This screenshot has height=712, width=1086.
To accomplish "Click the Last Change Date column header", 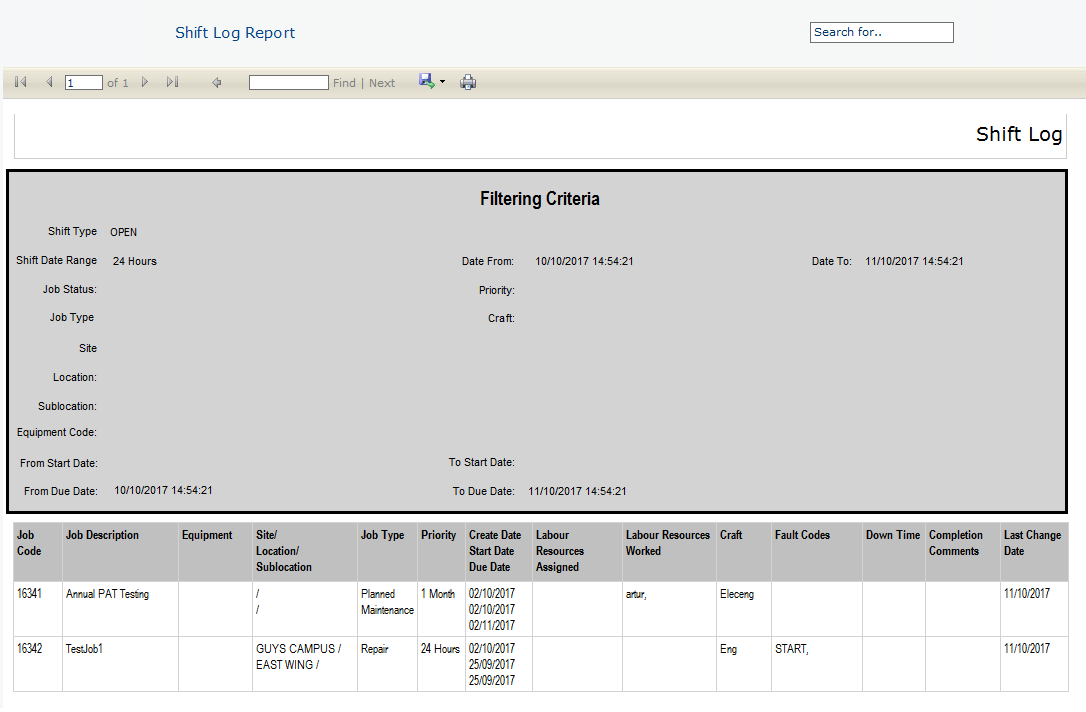I will click(x=1032, y=543).
